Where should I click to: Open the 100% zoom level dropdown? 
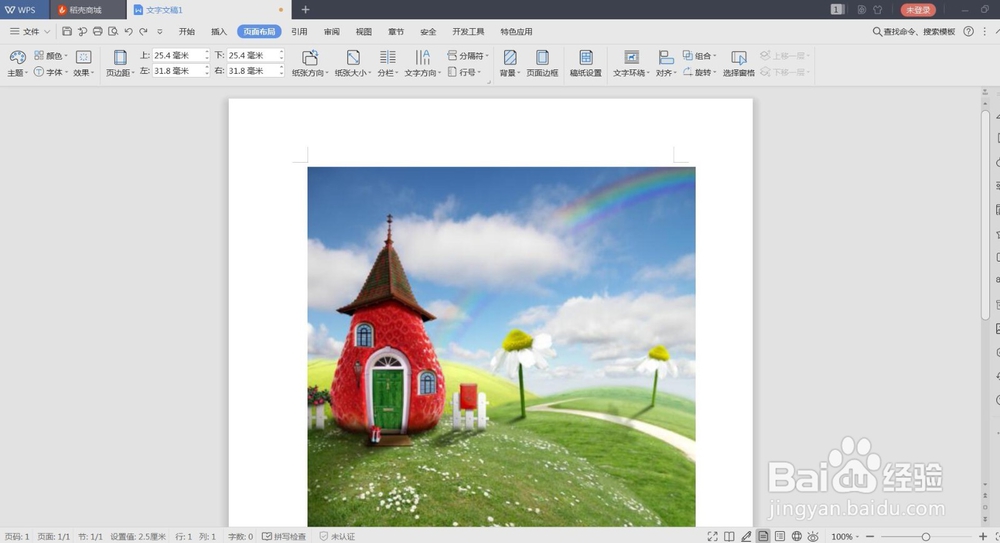[x=844, y=537]
